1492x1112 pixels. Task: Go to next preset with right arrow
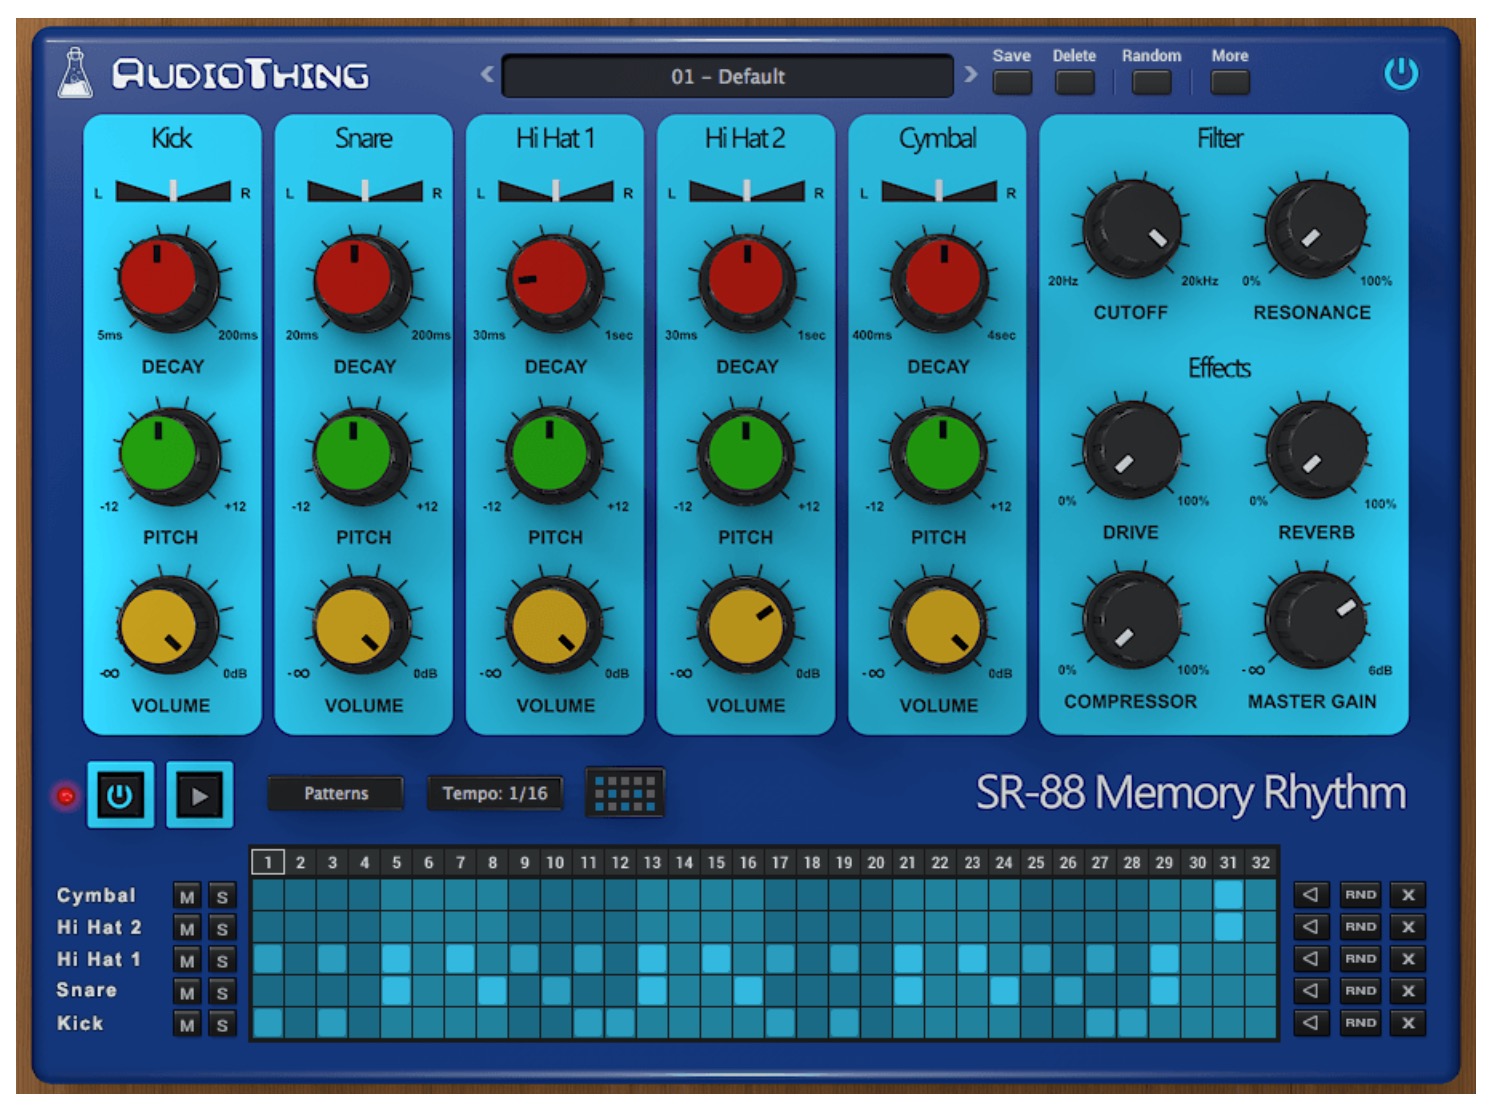click(x=970, y=73)
